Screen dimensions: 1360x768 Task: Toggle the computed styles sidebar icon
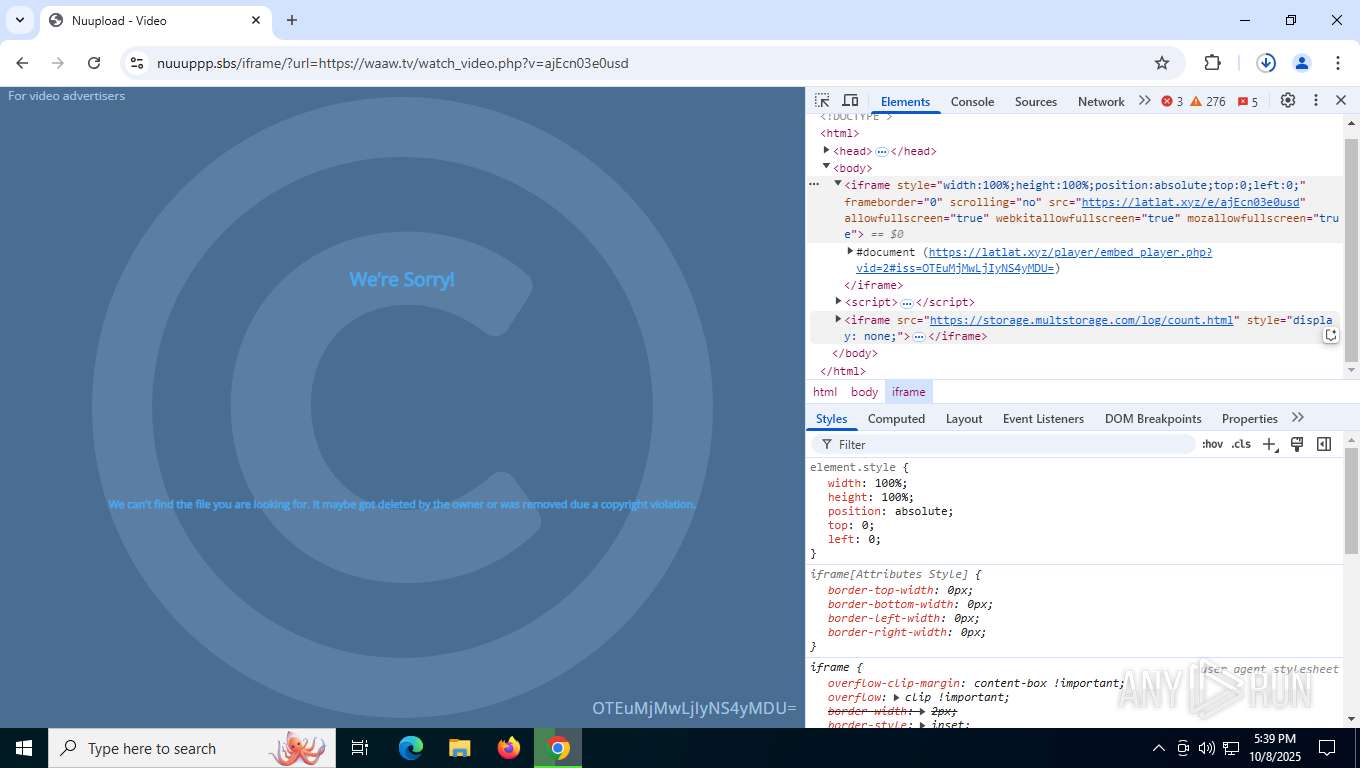click(x=1324, y=444)
